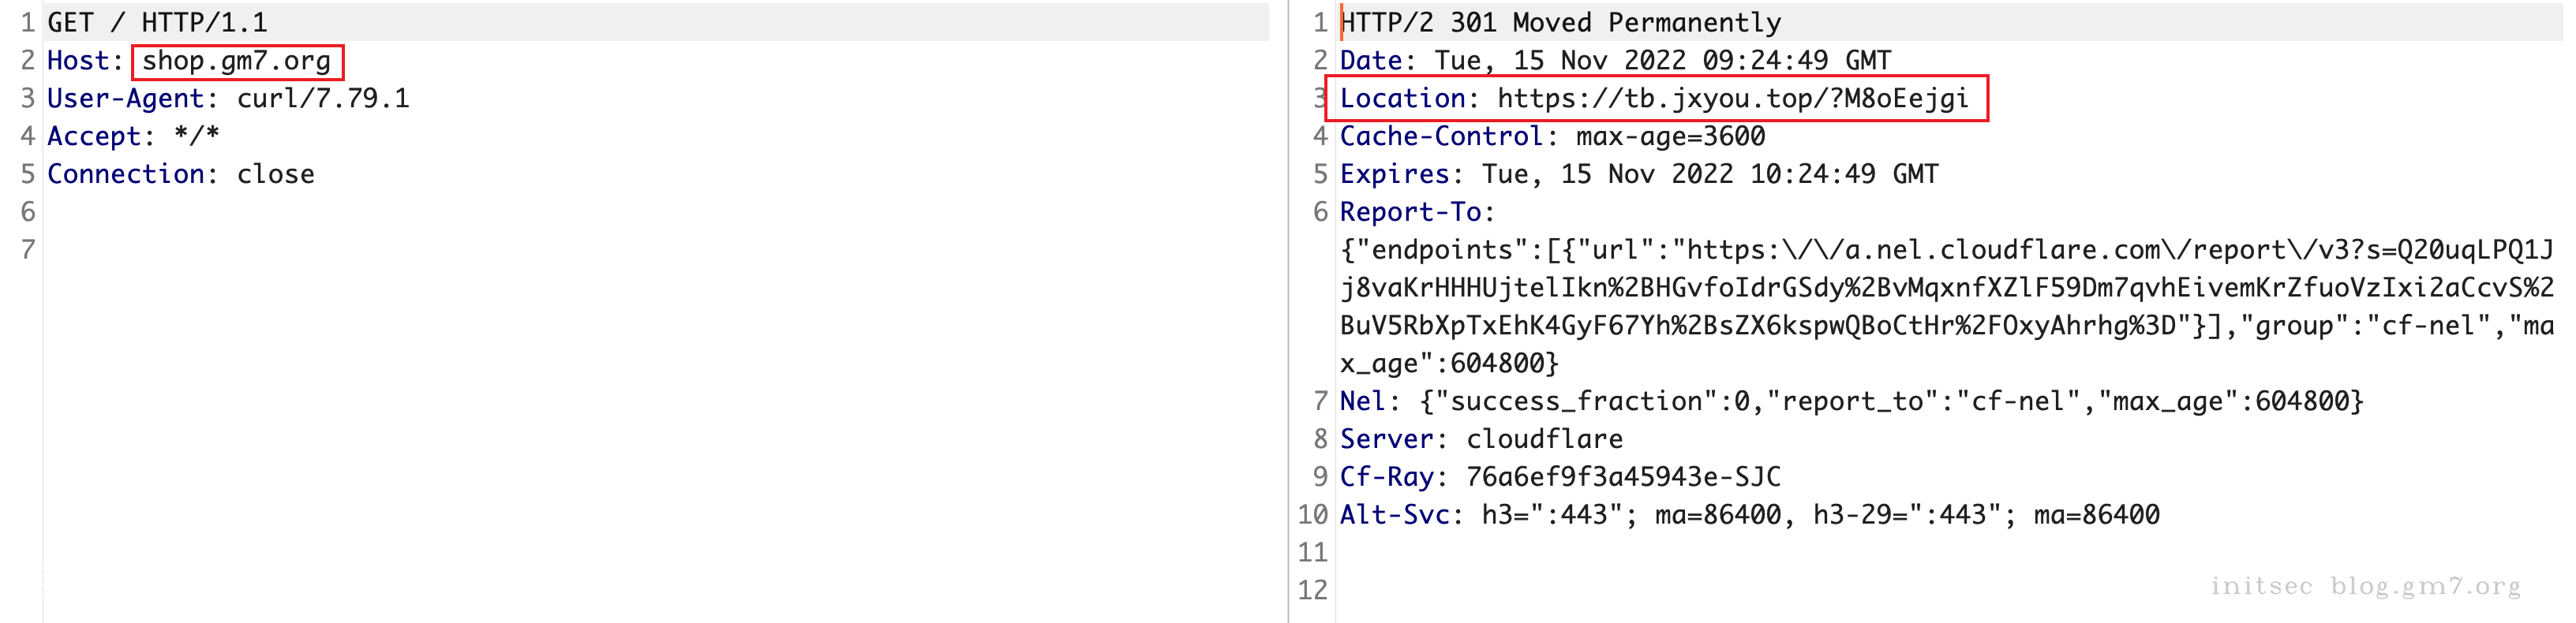Click the Alt-Svc header name
This screenshot has width=2576, height=623.
pos(1394,515)
